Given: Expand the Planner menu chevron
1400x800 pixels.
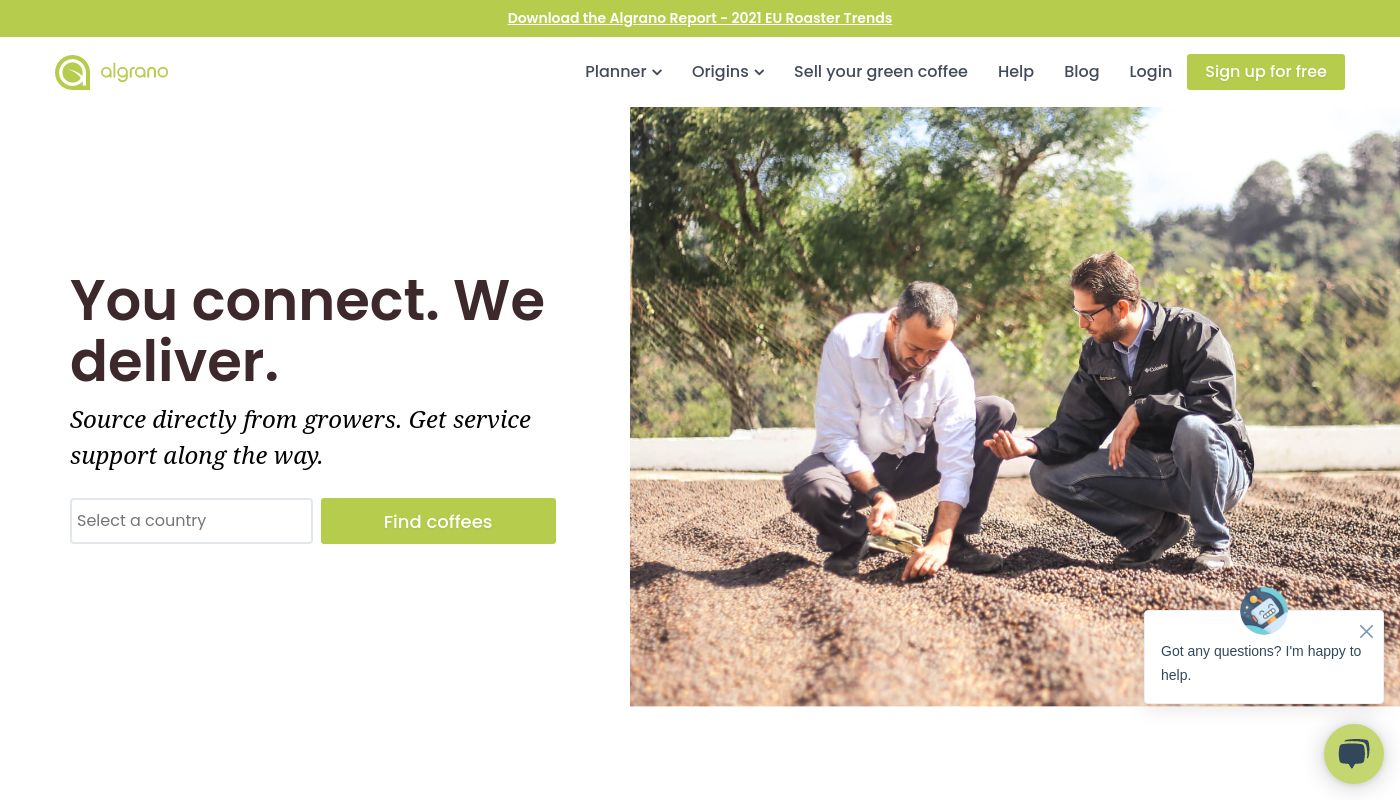Looking at the screenshot, I should coord(657,72).
